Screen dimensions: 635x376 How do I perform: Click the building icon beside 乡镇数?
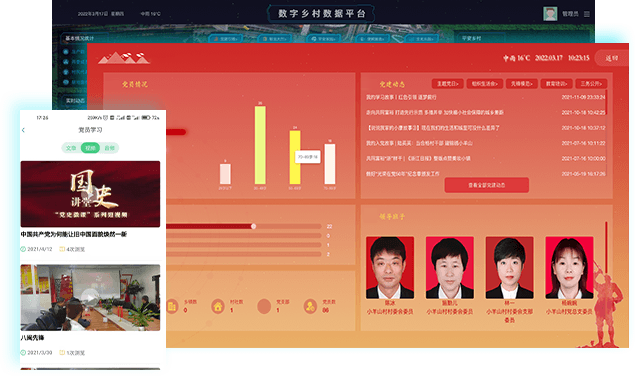tap(172, 306)
